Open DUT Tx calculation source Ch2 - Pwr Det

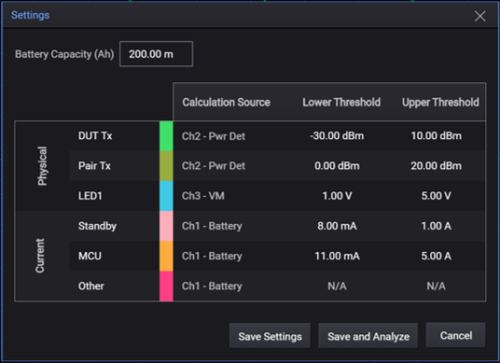[214, 136]
